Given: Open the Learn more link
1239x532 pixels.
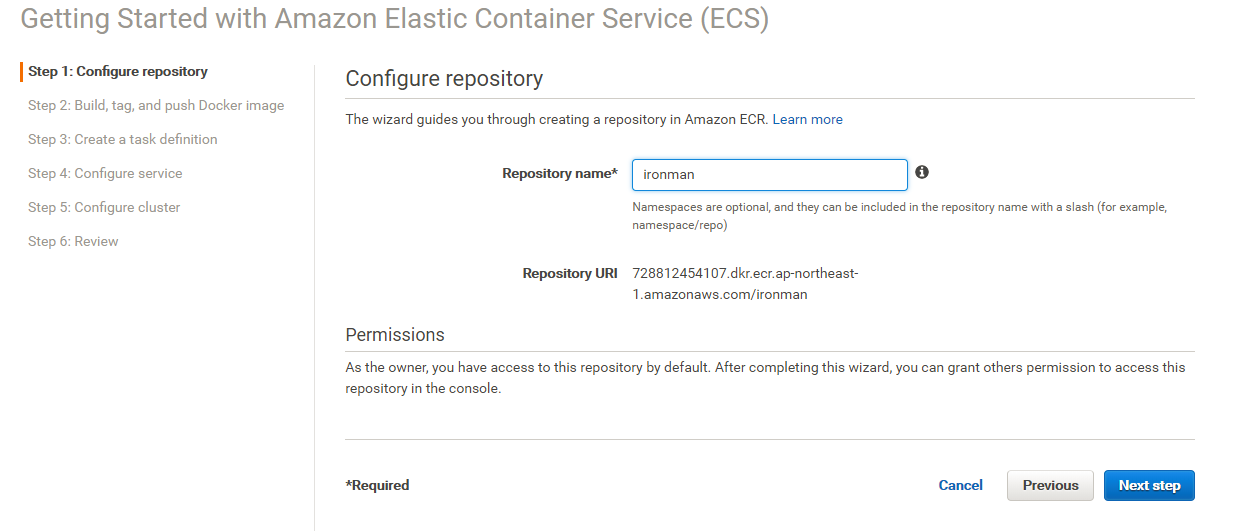Looking at the screenshot, I should tap(807, 119).
